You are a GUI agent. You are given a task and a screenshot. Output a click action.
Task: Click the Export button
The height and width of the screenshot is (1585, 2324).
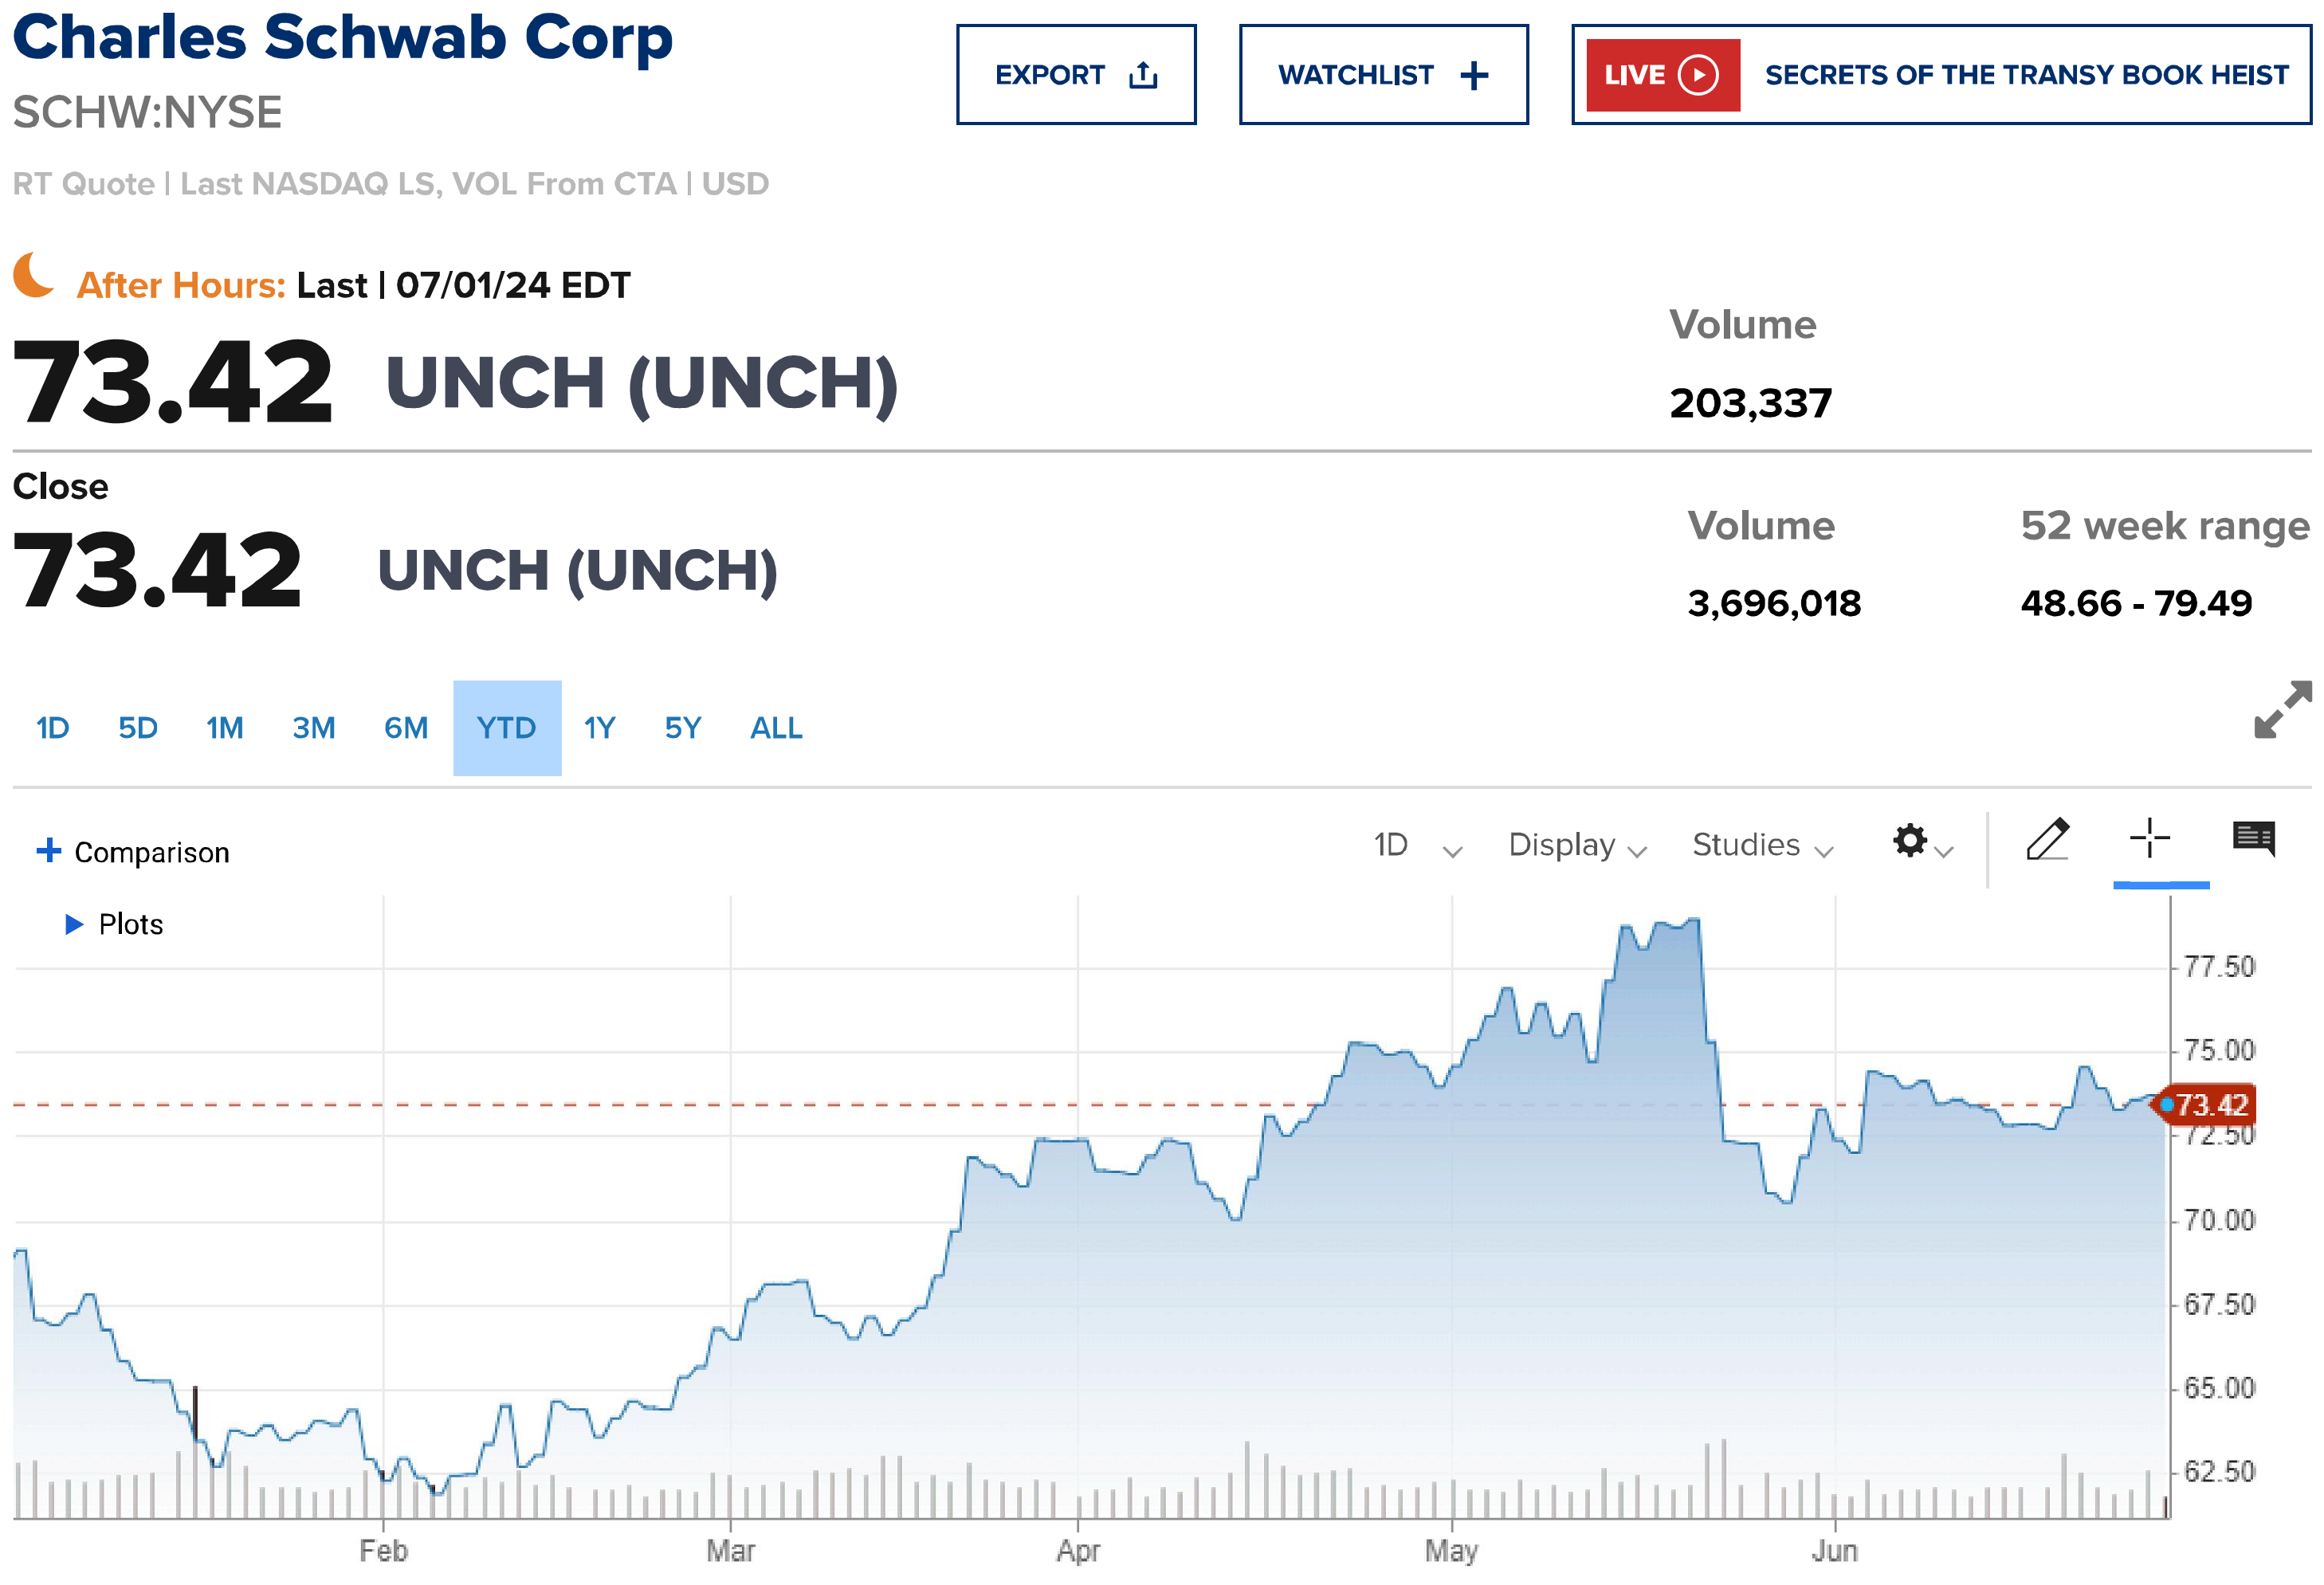[1076, 75]
